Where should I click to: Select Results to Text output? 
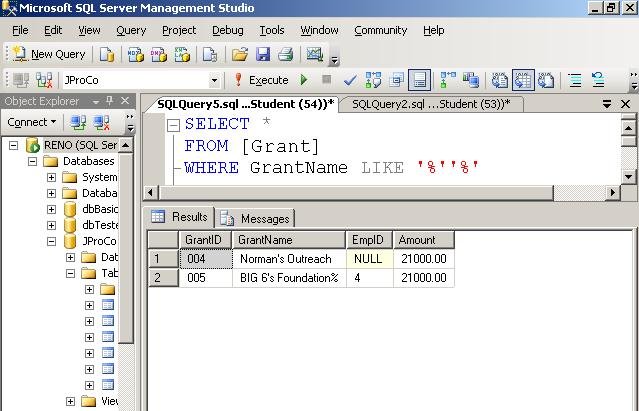click(500, 80)
